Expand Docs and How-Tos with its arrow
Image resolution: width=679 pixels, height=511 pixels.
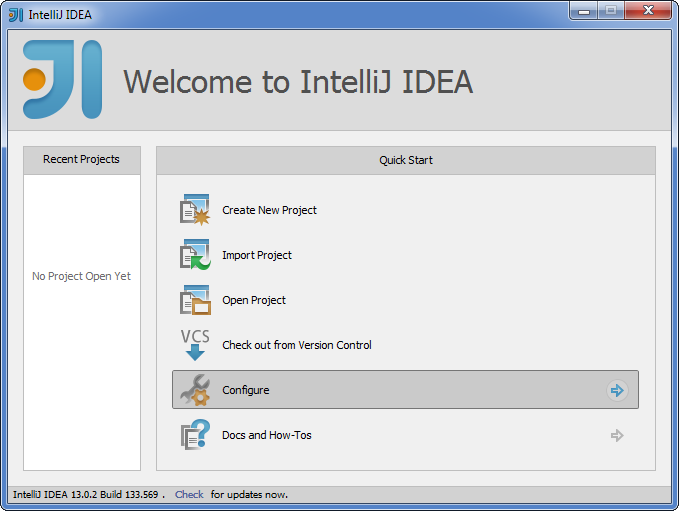[x=617, y=435]
